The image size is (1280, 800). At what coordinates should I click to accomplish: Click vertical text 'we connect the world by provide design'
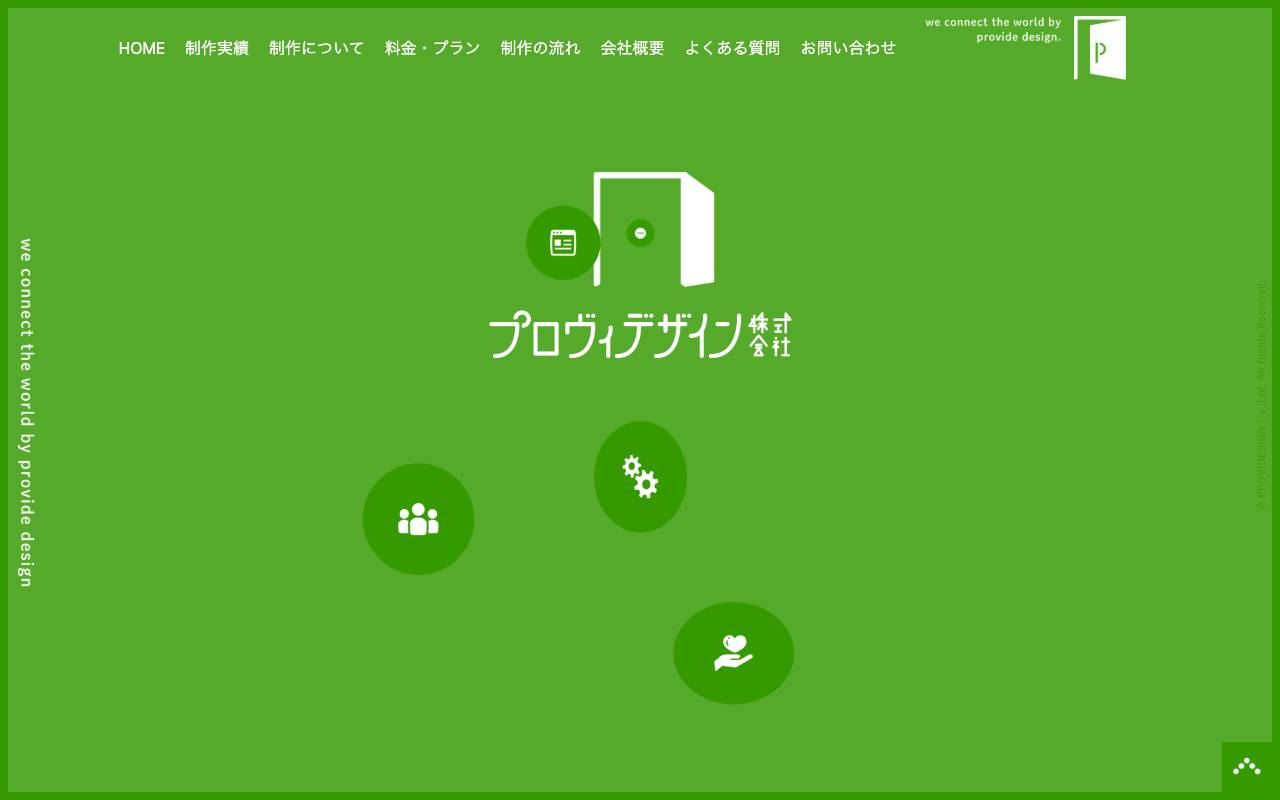pyautogui.click(x=26, y=412)
